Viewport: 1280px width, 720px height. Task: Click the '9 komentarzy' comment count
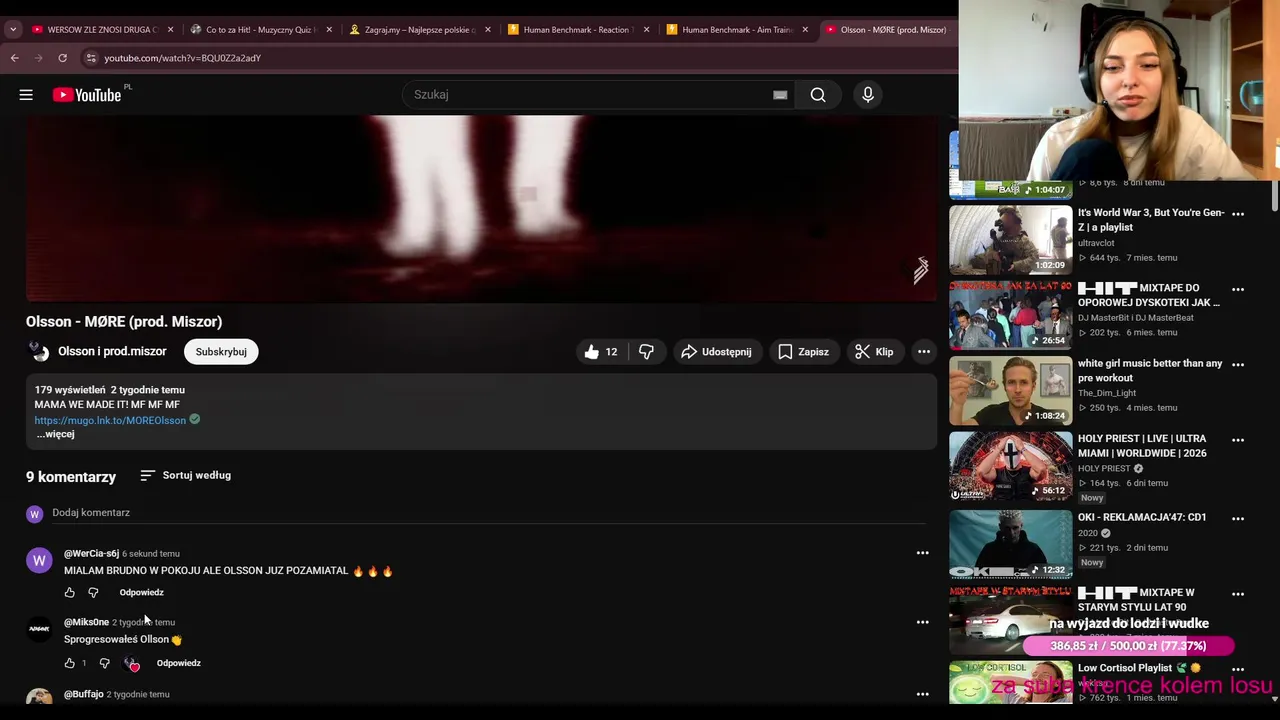[71, 477]
